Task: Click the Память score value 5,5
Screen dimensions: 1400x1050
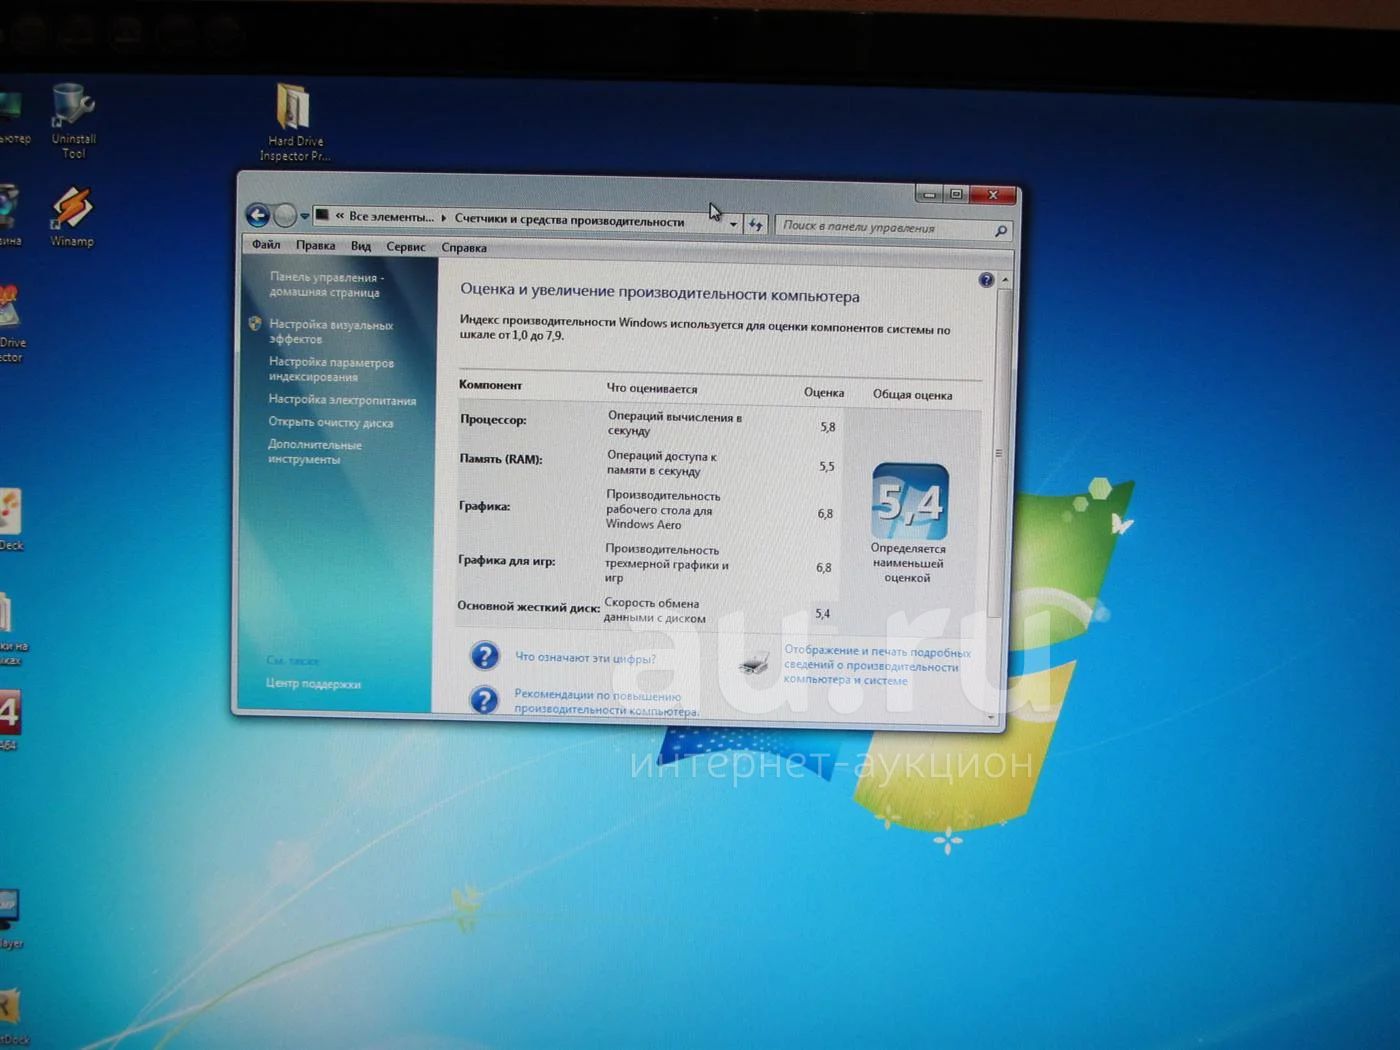Action: [x=827, y=467]
